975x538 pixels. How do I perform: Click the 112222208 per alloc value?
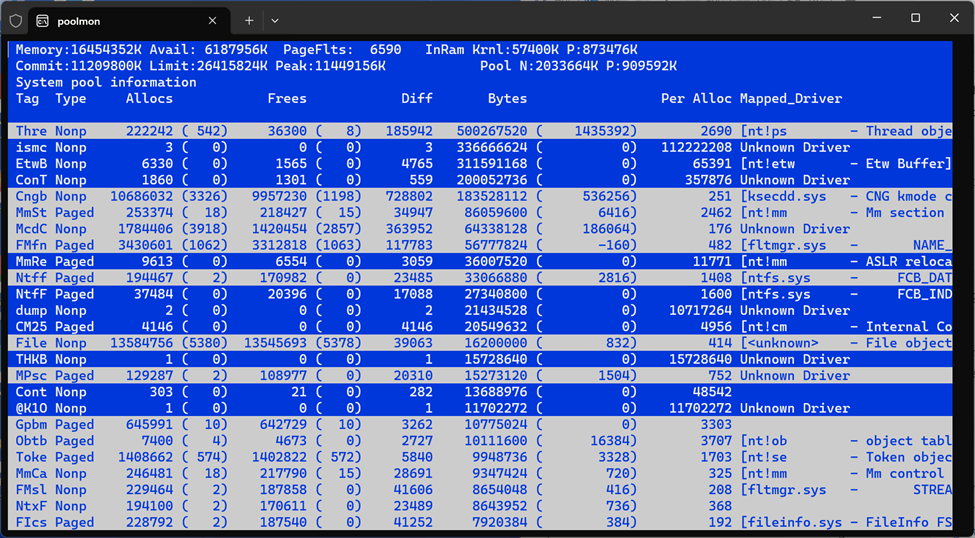pos(696,147)
